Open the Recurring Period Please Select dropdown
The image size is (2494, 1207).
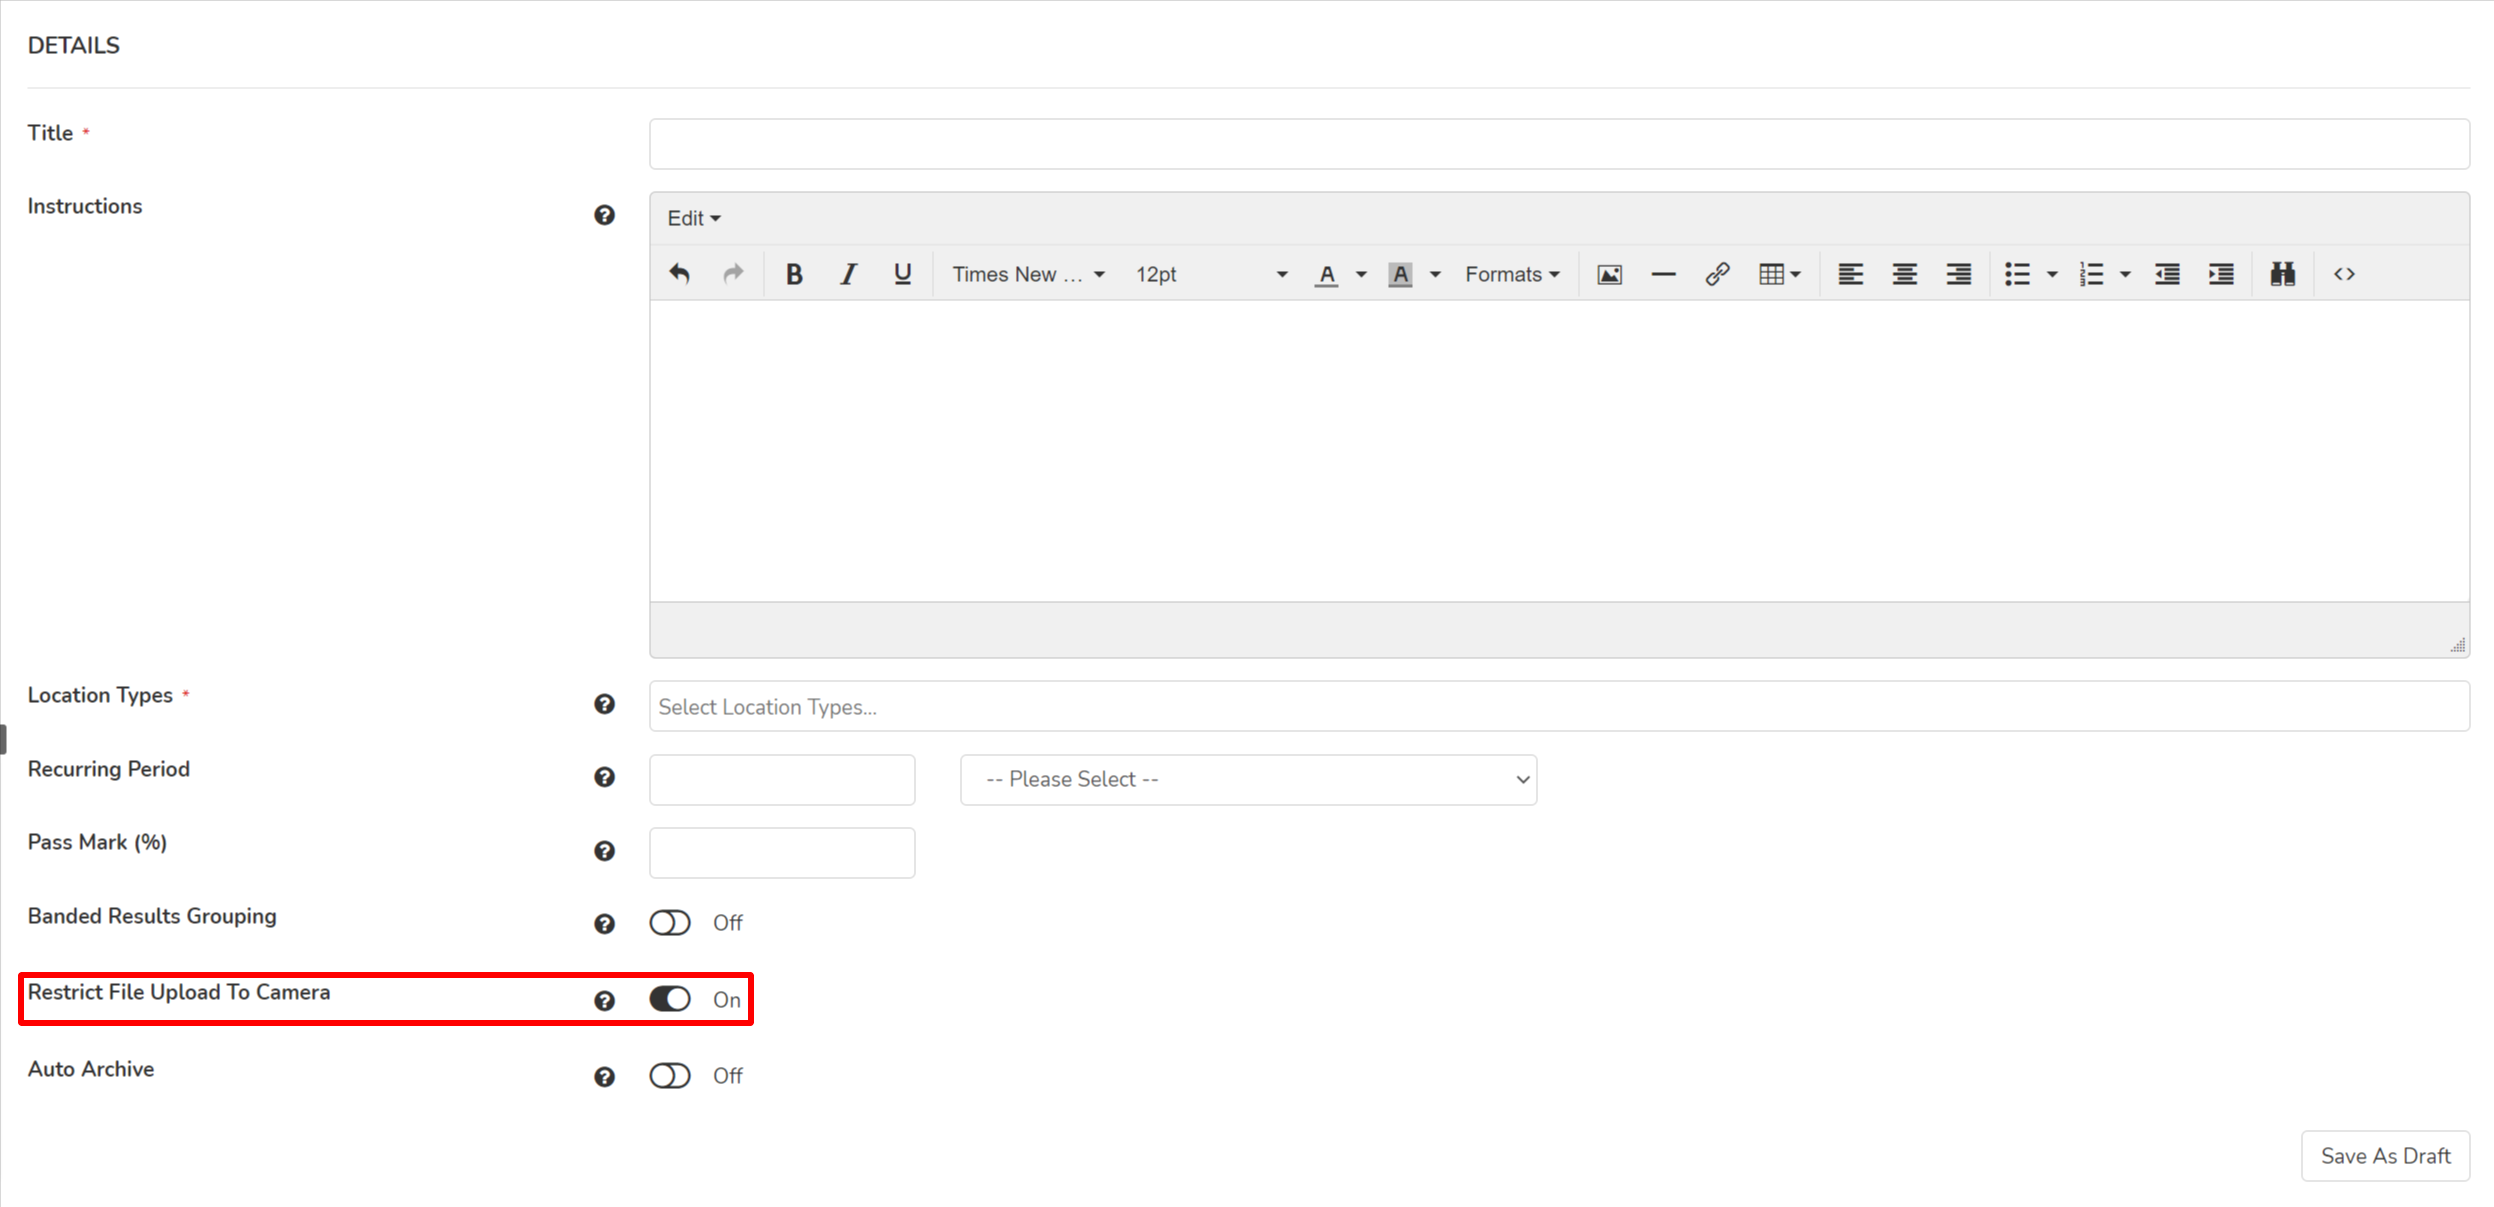click(1247, 780)
